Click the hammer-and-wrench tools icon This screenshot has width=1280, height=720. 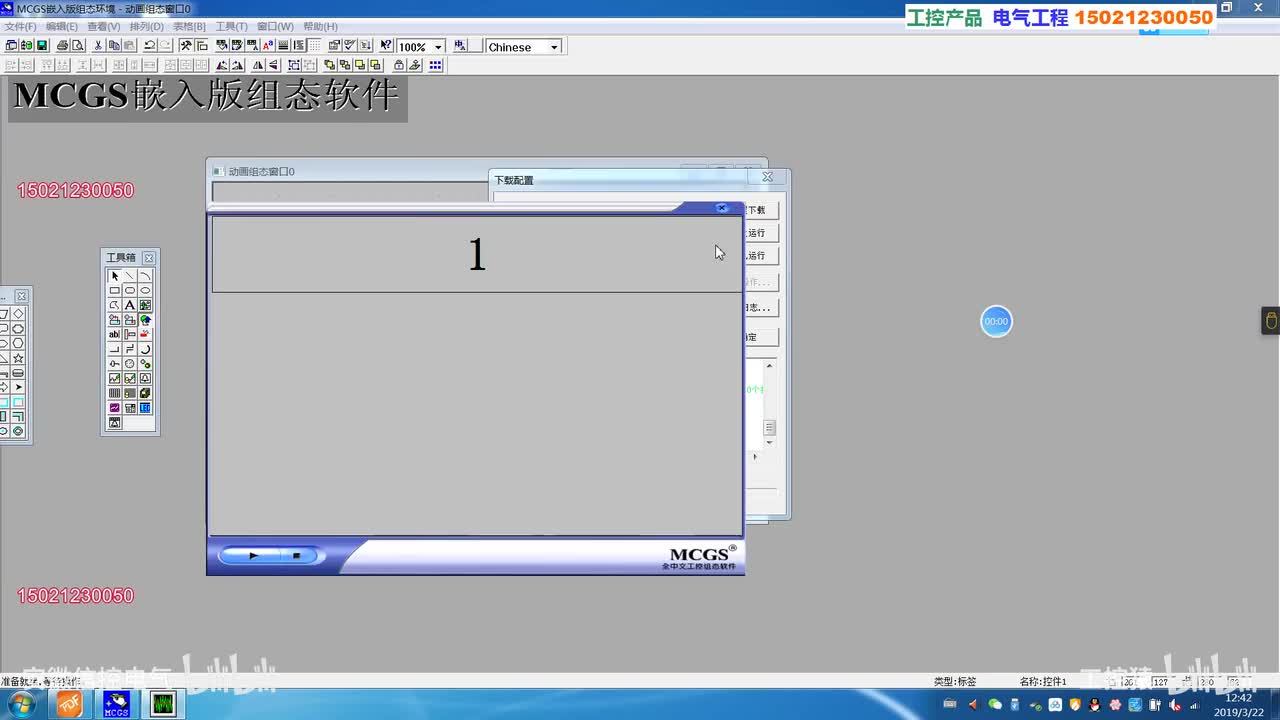(x=186, y=46)
